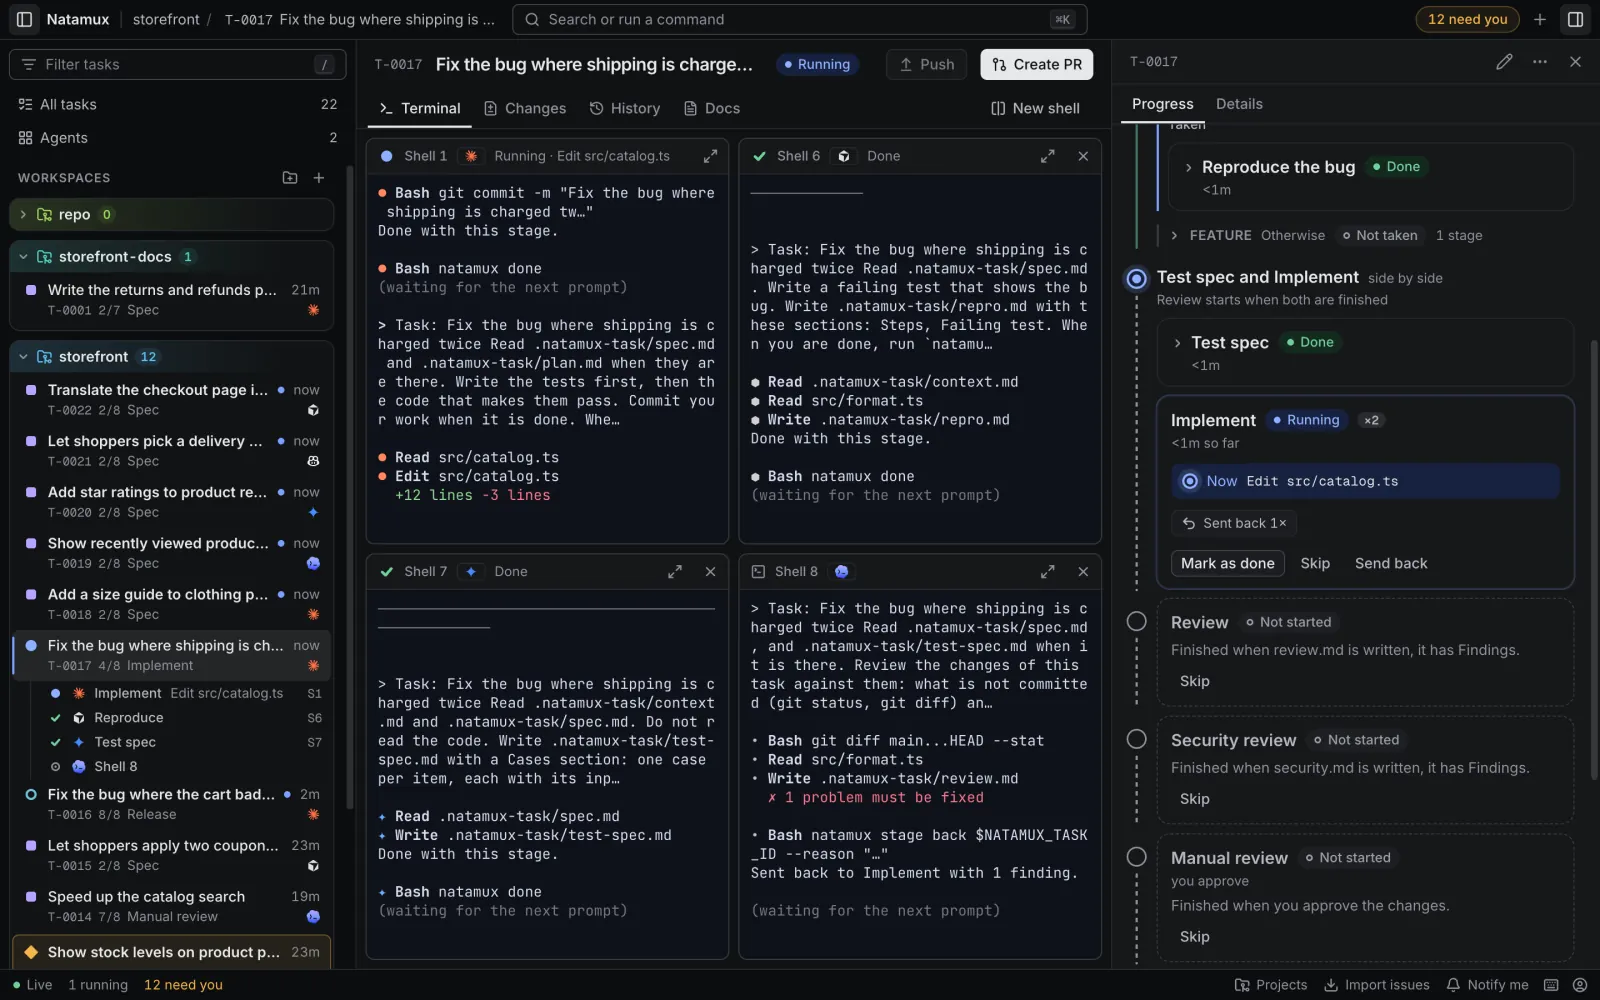Expand the Shell 7 terminal pane
The image size is (1600, 1000).
675,571
